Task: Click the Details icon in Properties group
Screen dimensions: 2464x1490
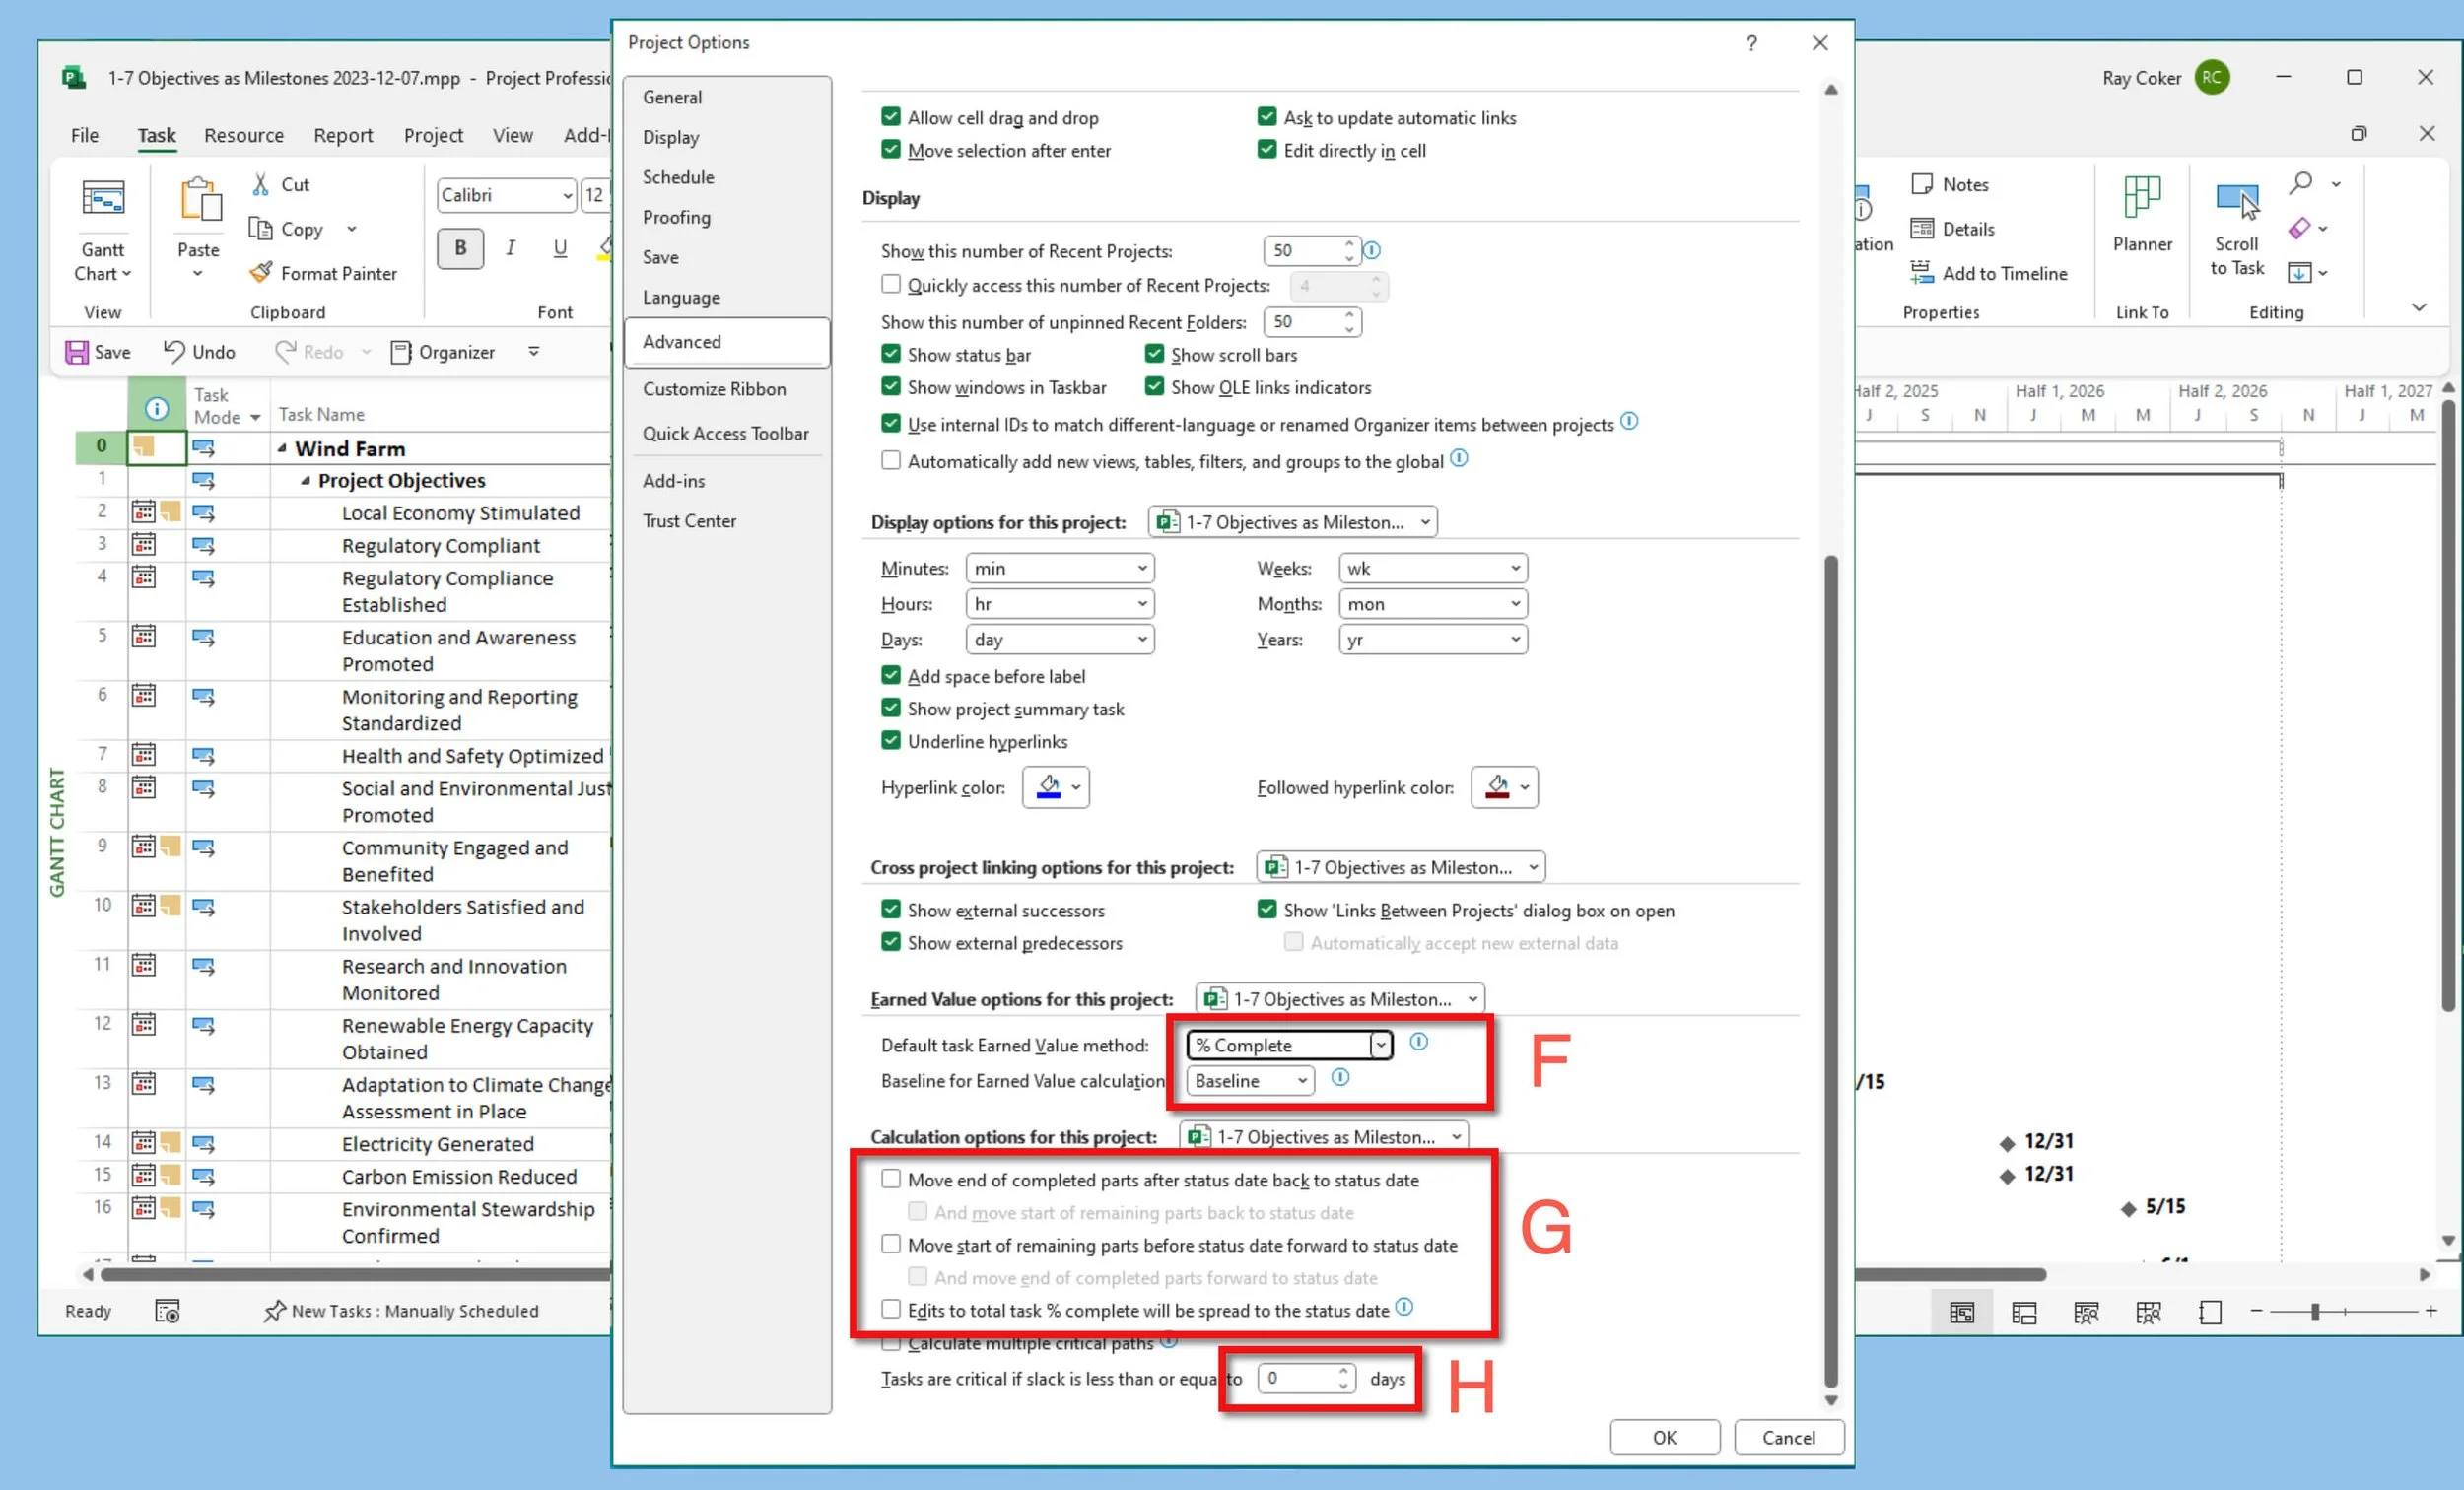Action: (x=1921, y=229)
